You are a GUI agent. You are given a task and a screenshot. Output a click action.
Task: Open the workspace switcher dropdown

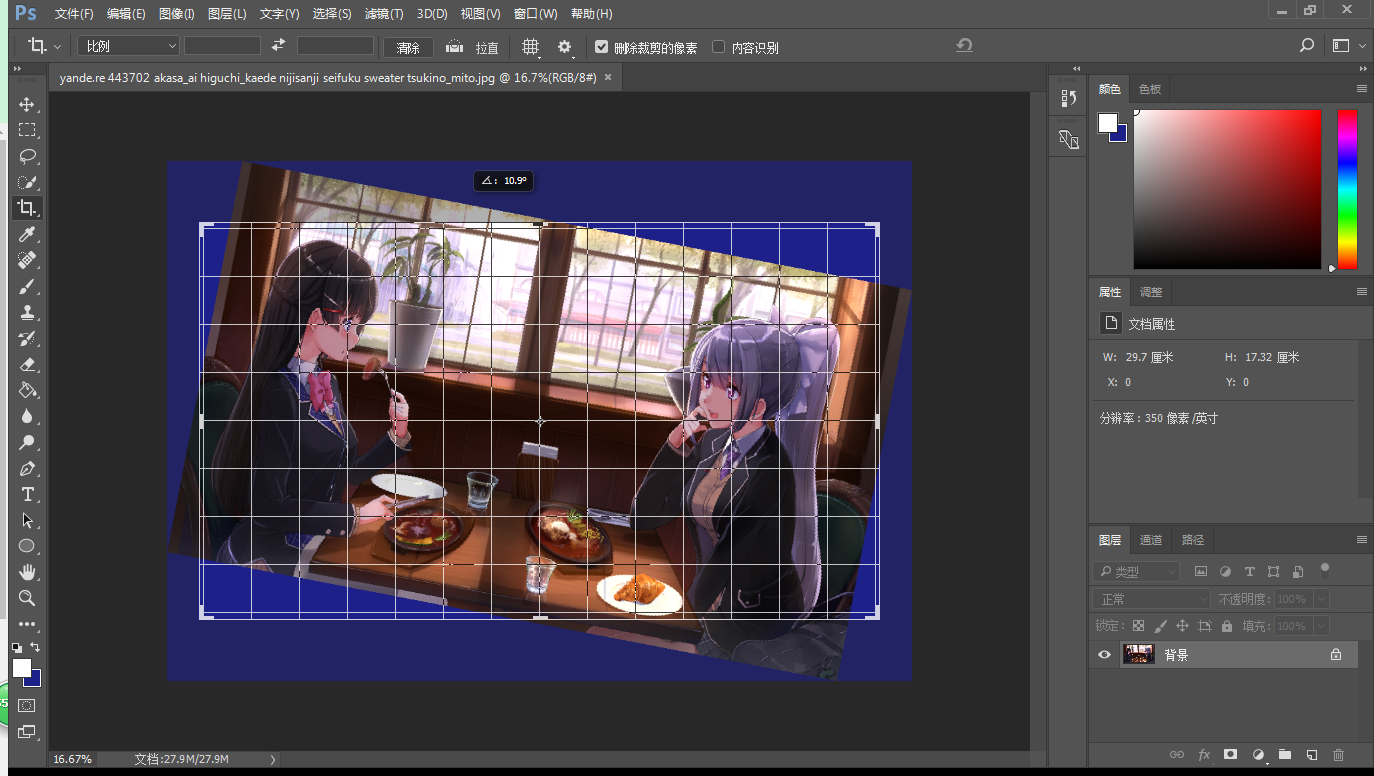coord(1349,46)
